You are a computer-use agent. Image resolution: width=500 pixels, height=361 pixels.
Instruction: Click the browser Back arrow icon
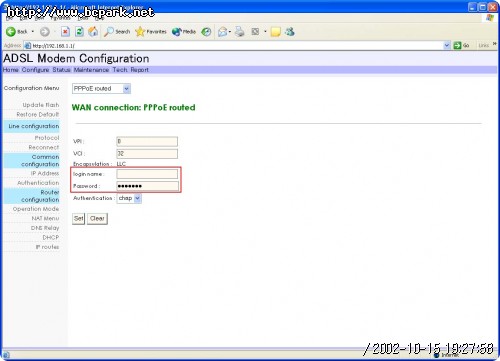(11, 32)
